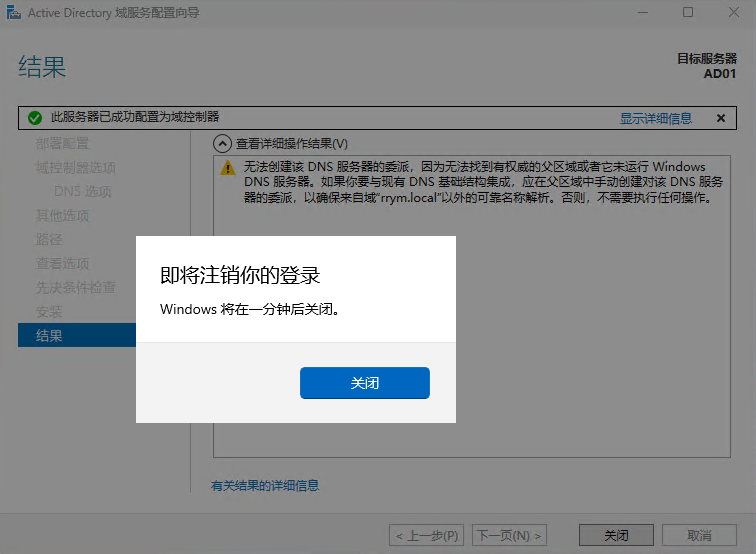This screenshot has width=756, height=554.
Task: Click the 取消 button
Action: click(700, 535)
